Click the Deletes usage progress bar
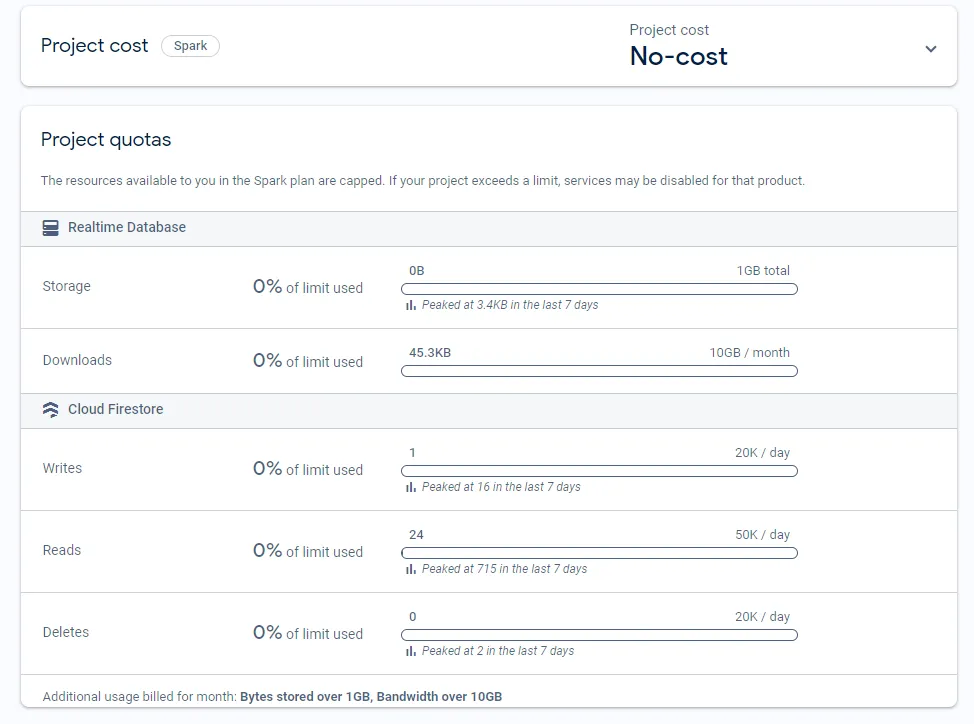The height and width of the screenshot is (724, 974). point(599,635)
